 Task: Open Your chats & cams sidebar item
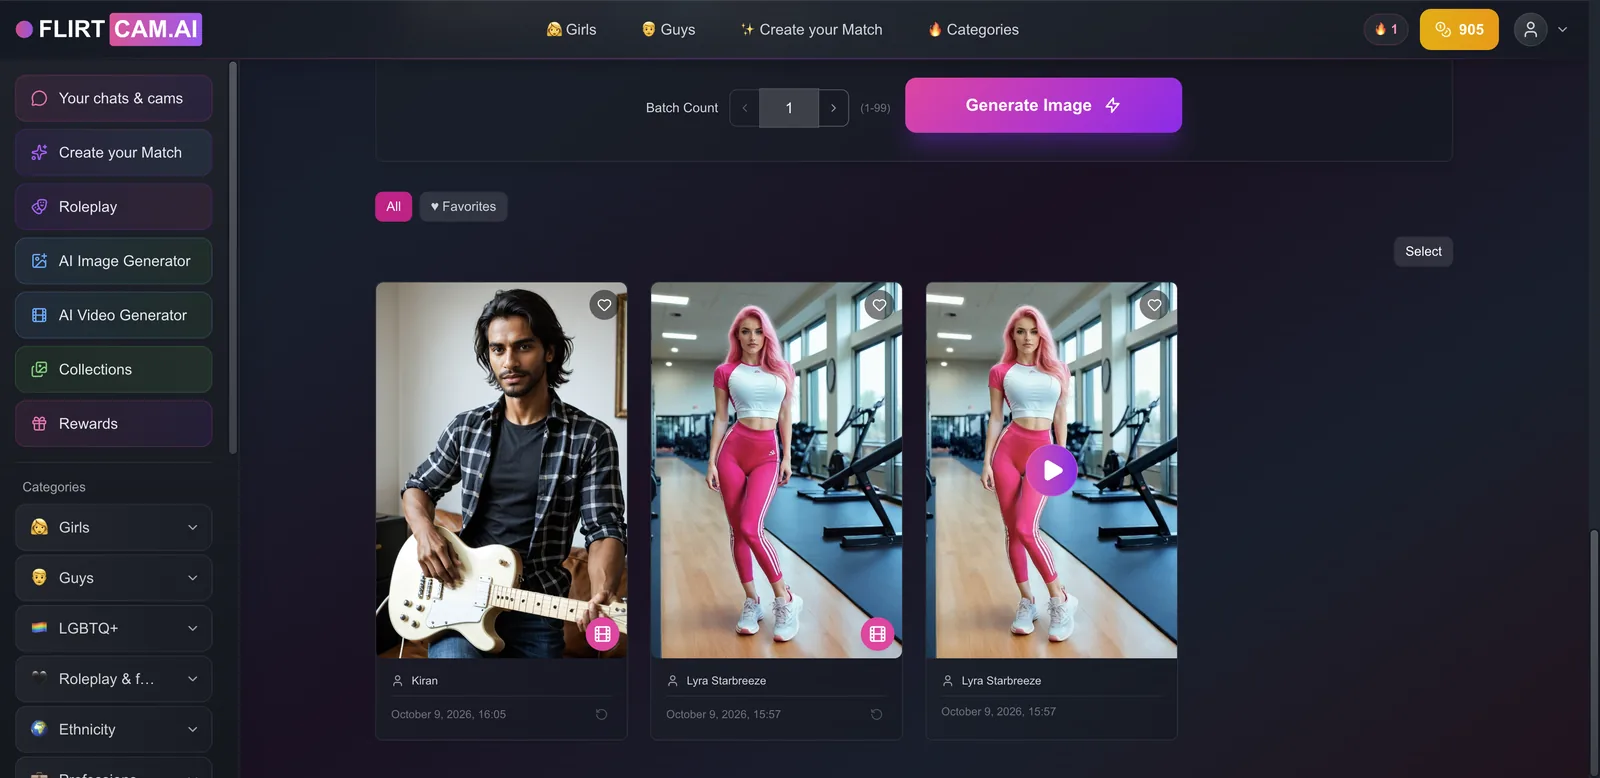[113, 98]
